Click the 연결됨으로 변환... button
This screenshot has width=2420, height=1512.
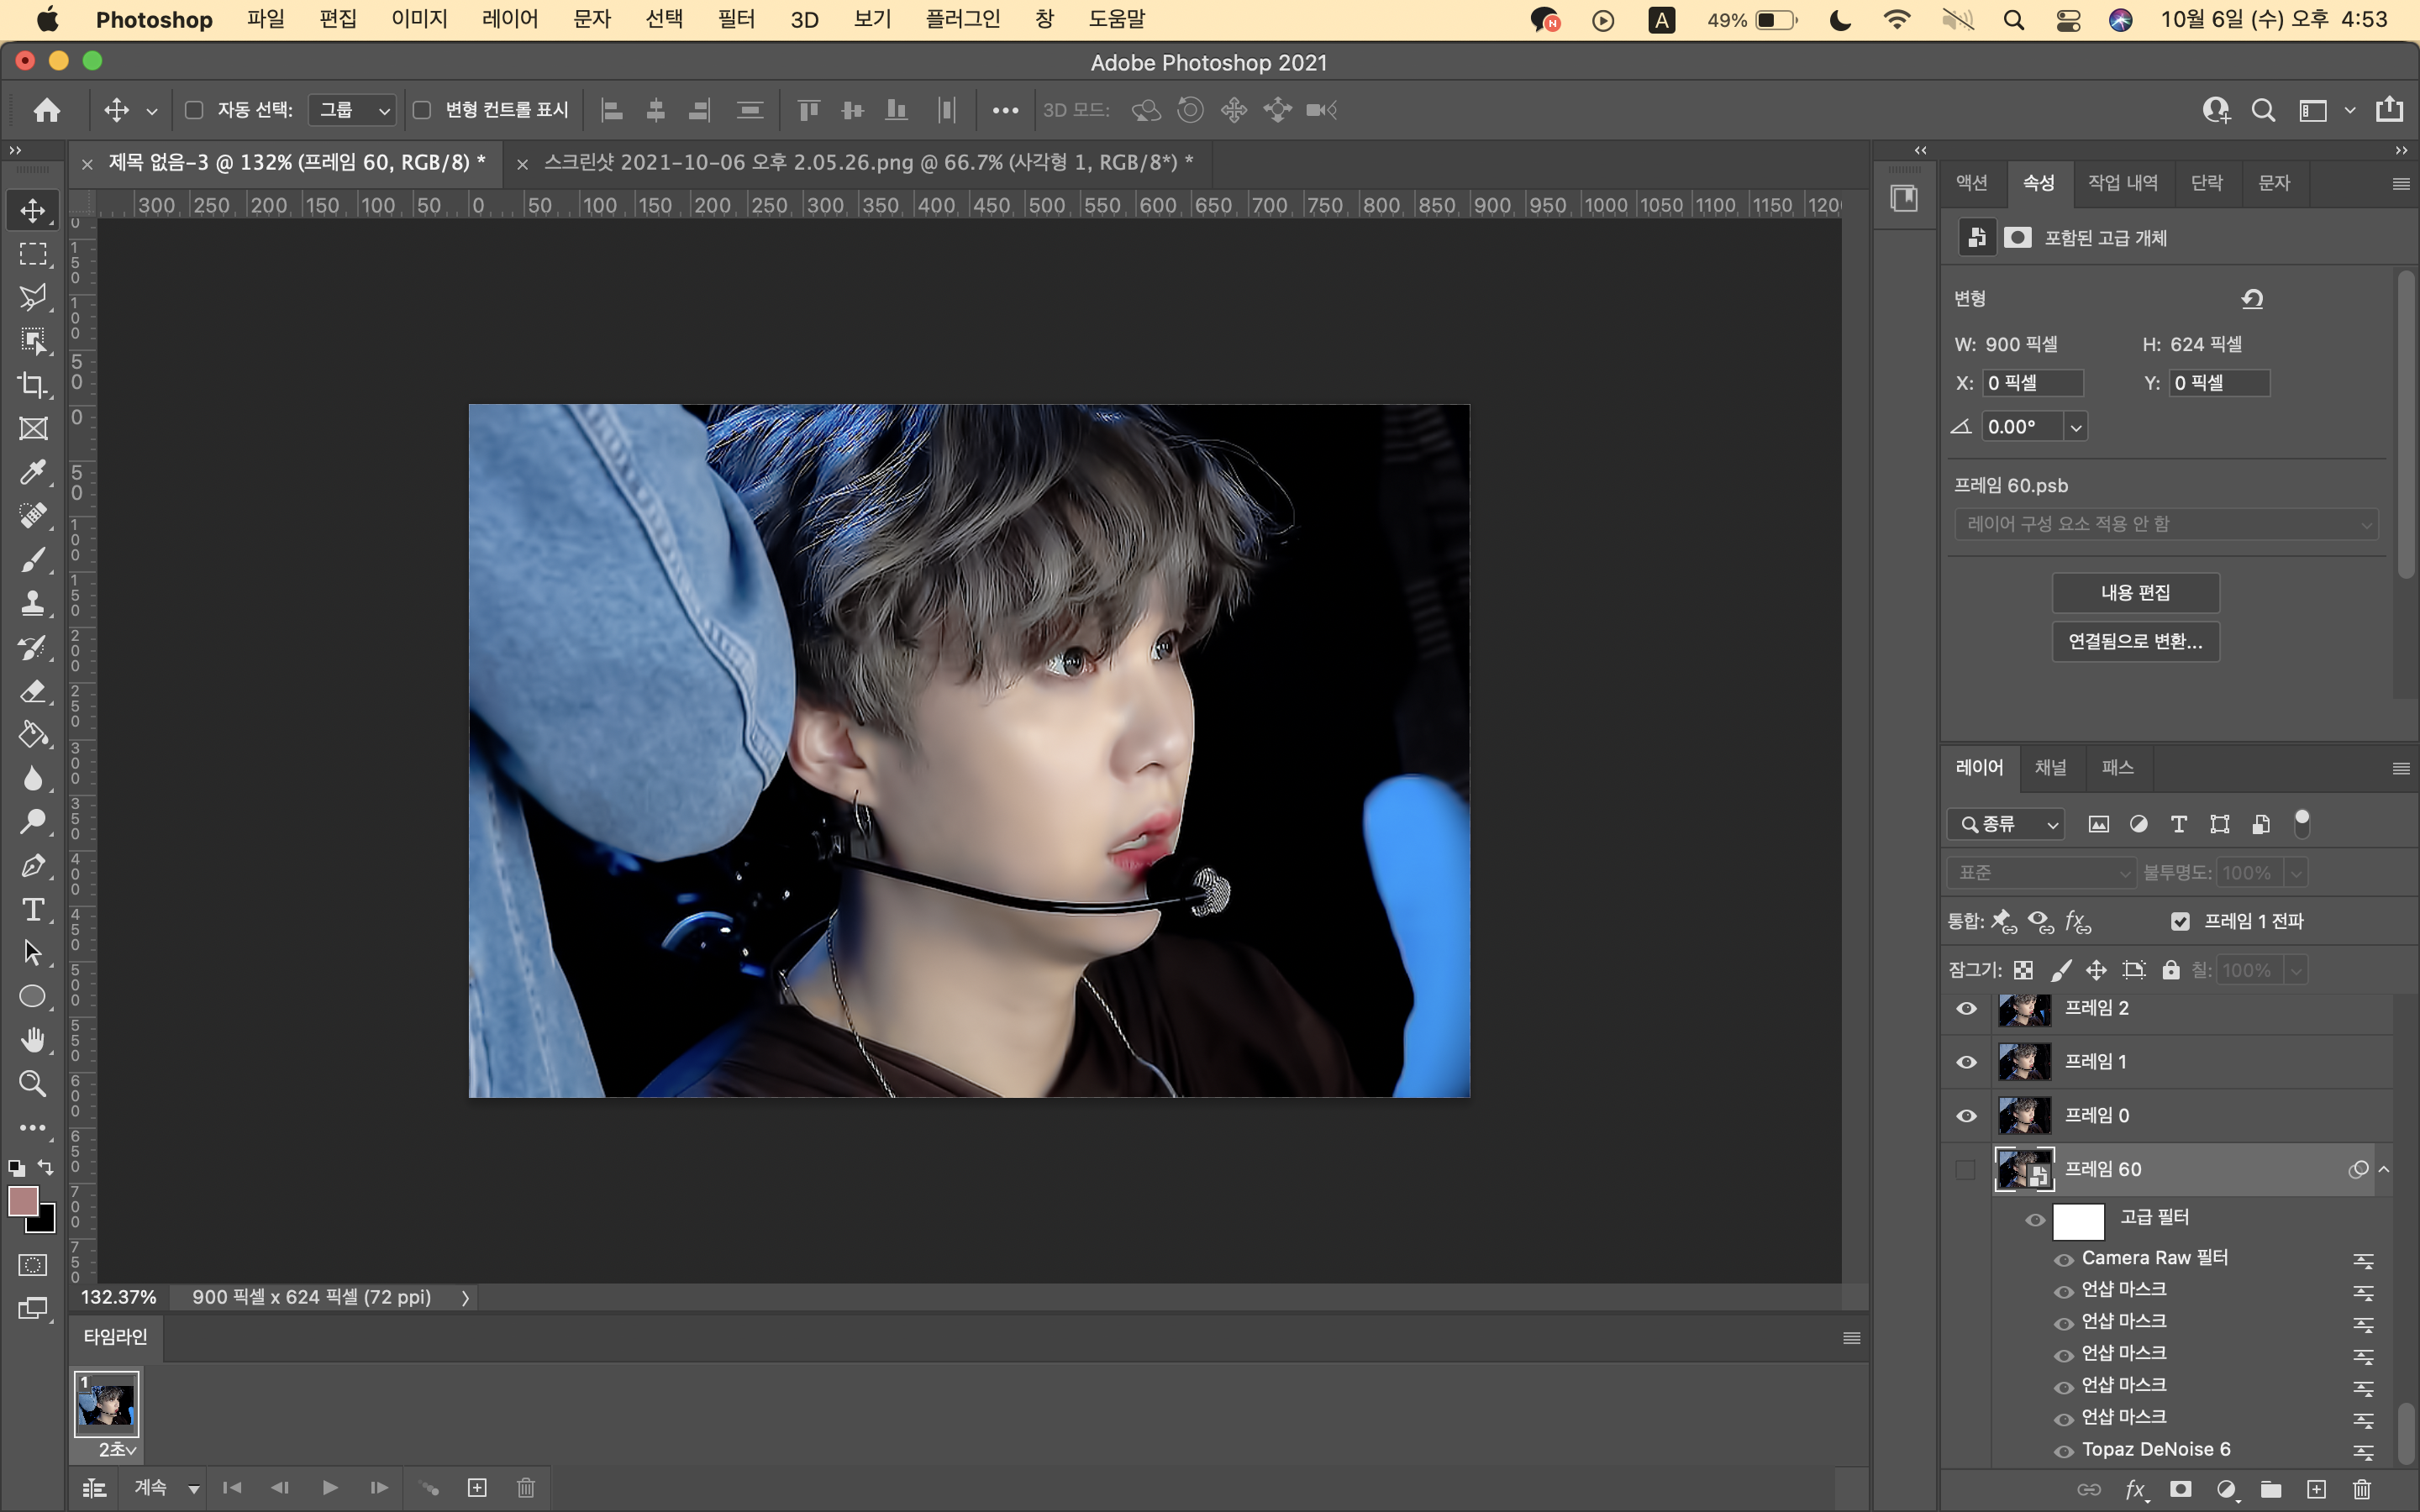click(2135, 641)
